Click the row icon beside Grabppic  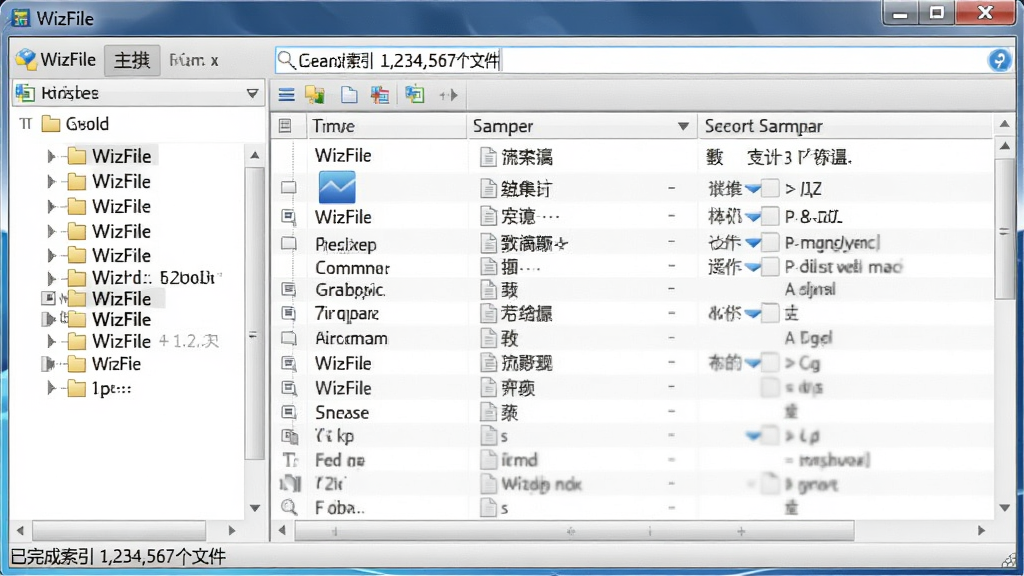tap(288, 289)
